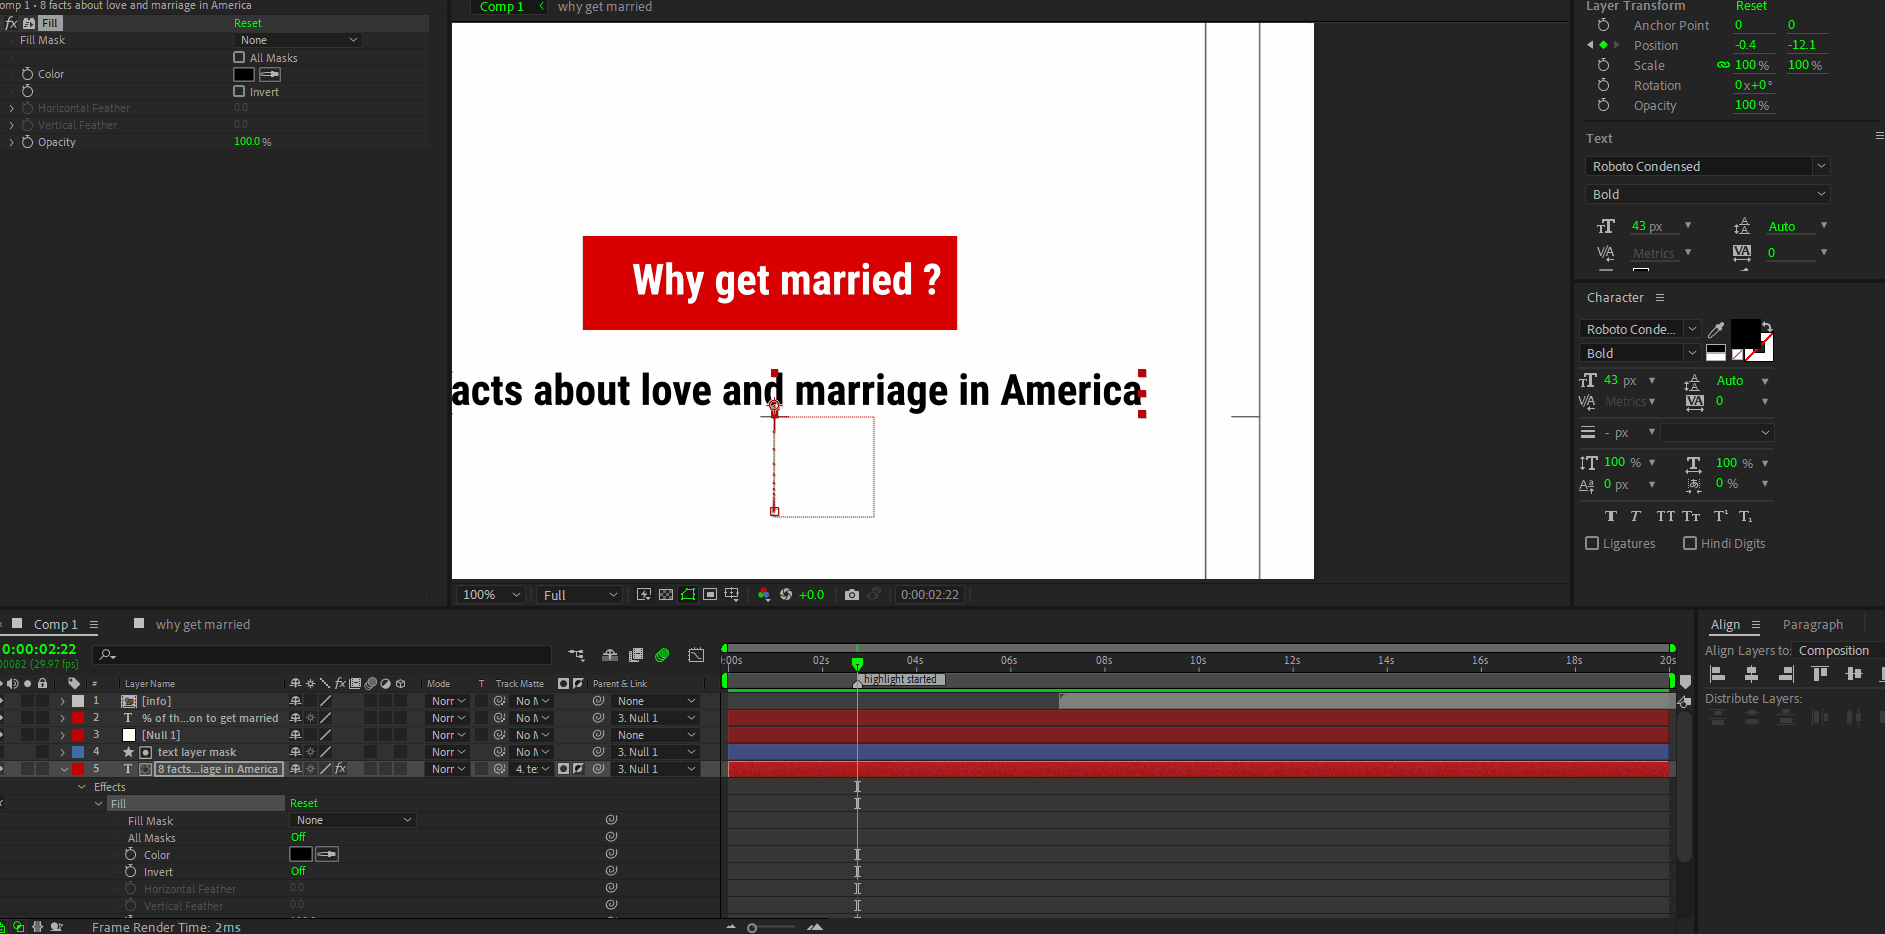Click the Position keyframe diamond in Layer Transform
The height and width of the screenshot is (934, 1885).
coord(1604,45)
